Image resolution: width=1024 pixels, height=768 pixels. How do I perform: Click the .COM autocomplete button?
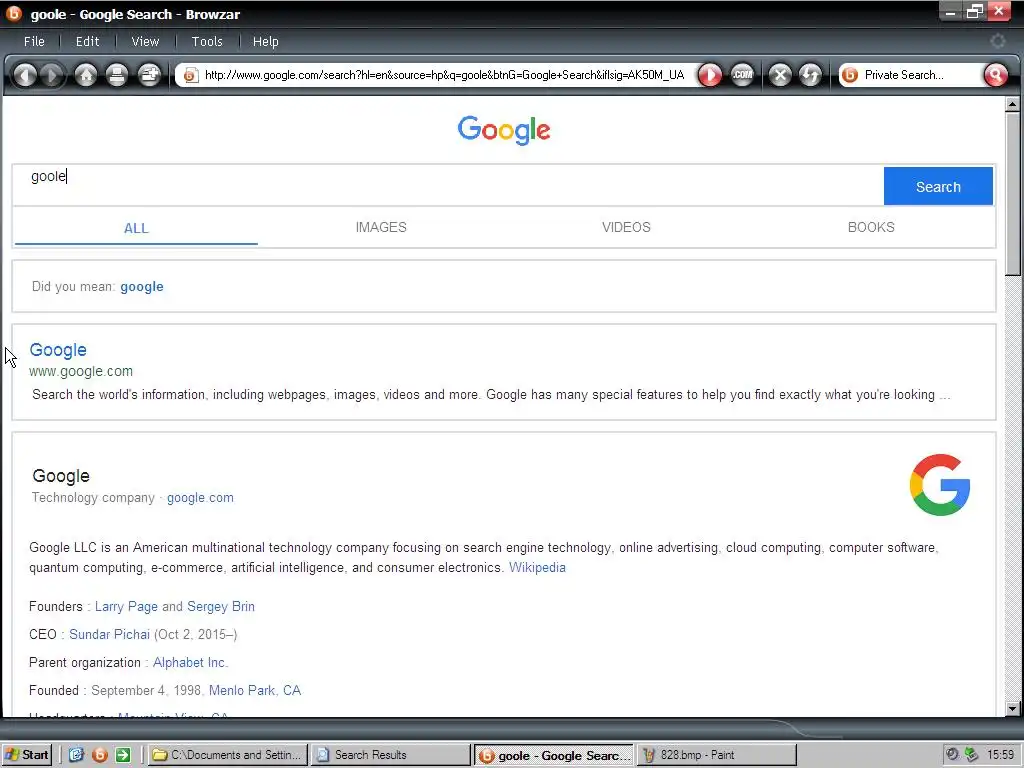(x=742, y=75)
